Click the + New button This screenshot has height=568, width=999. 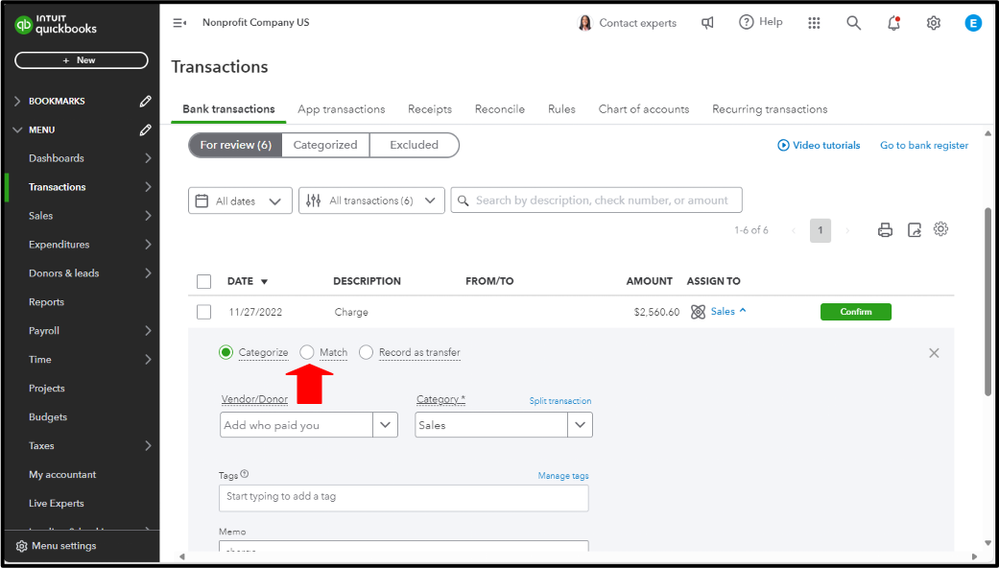pos(81,60)
